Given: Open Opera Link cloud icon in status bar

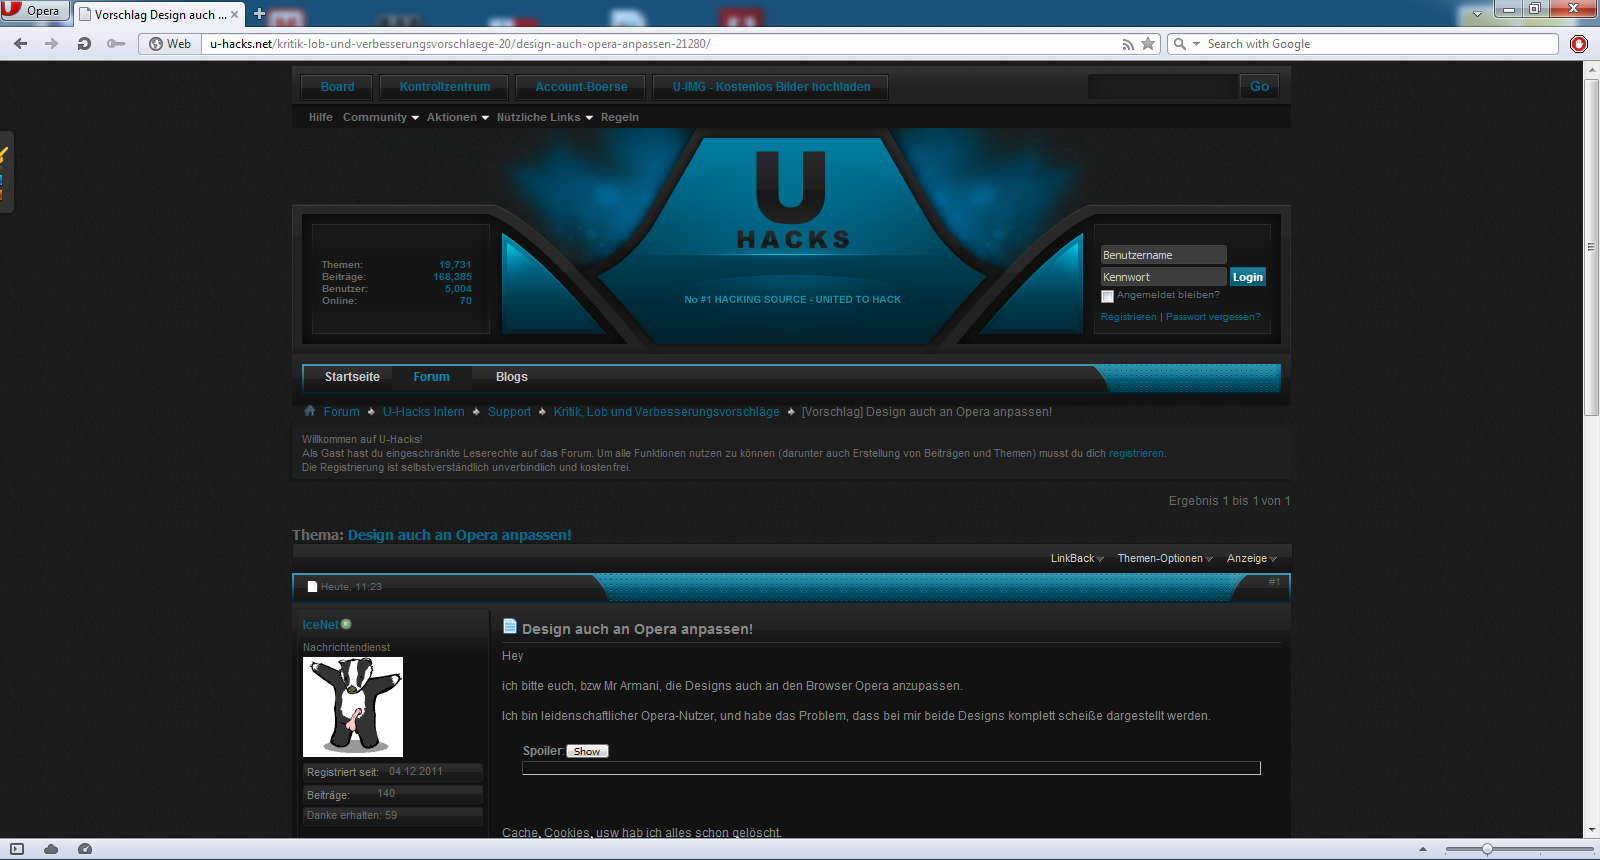Looking at the screenshot, I should pos(51,849).
